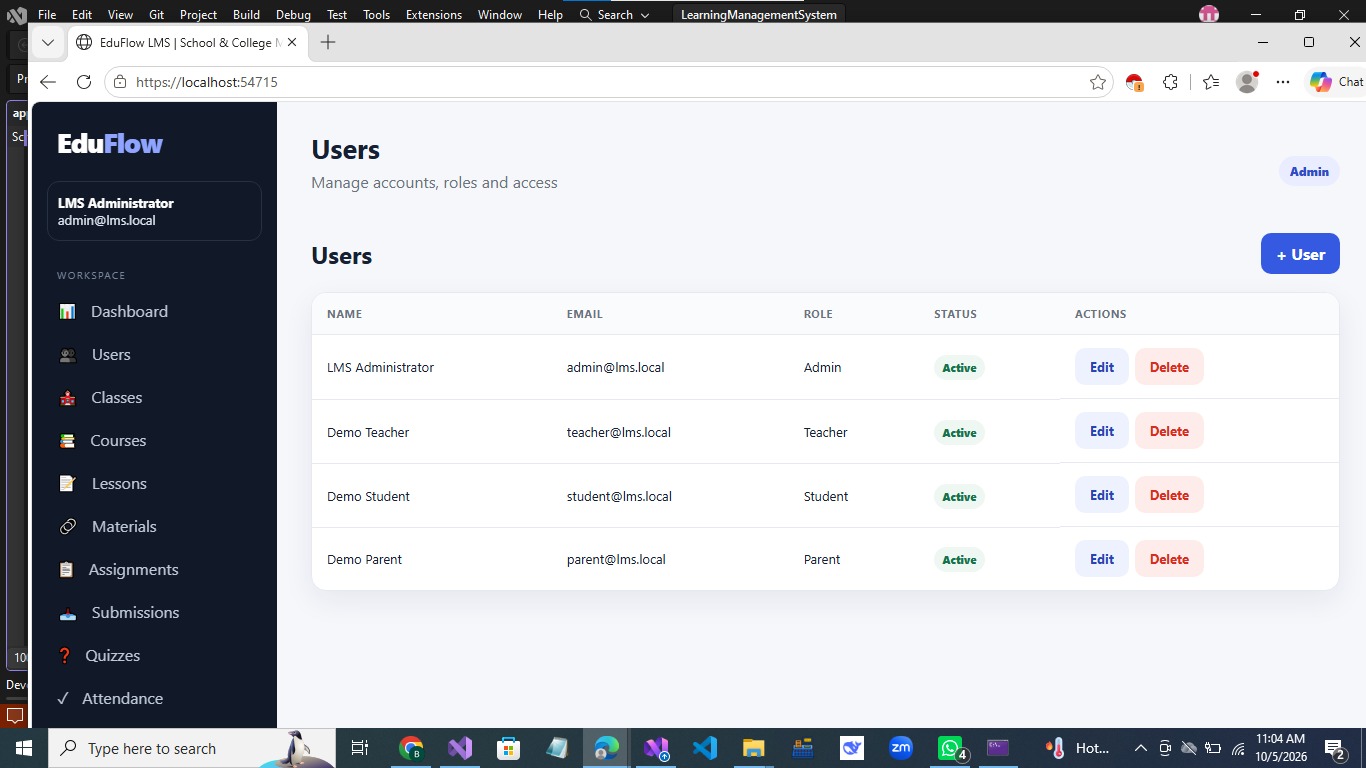1366x768 pixels.
Task: Delete the Demo Teacher user
Action: (1169, 431)
